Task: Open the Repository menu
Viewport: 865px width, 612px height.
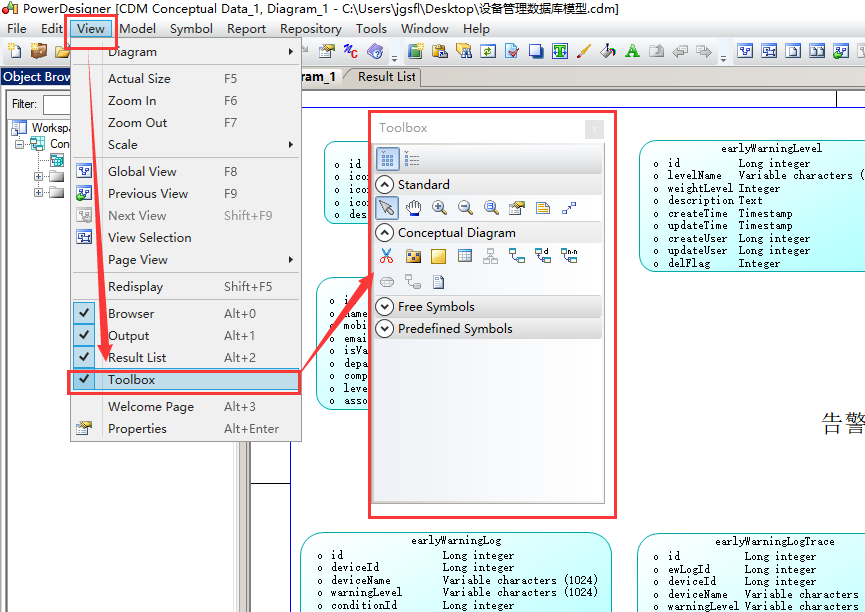Action: tap(311, 29)
